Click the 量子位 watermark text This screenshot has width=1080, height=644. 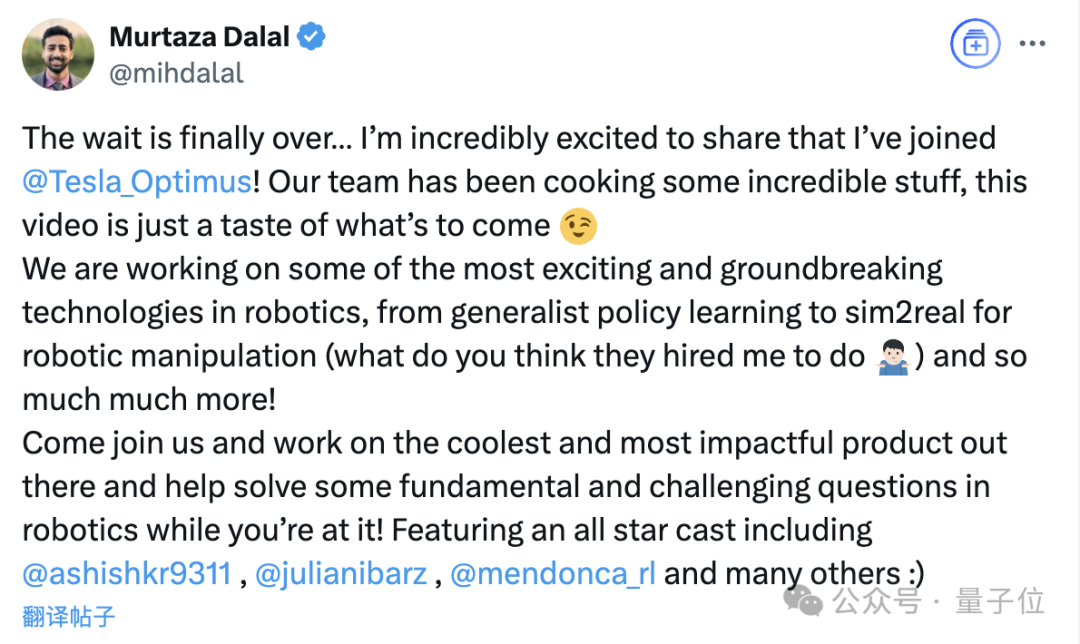pyautogui.click(x=1001, y=602)
